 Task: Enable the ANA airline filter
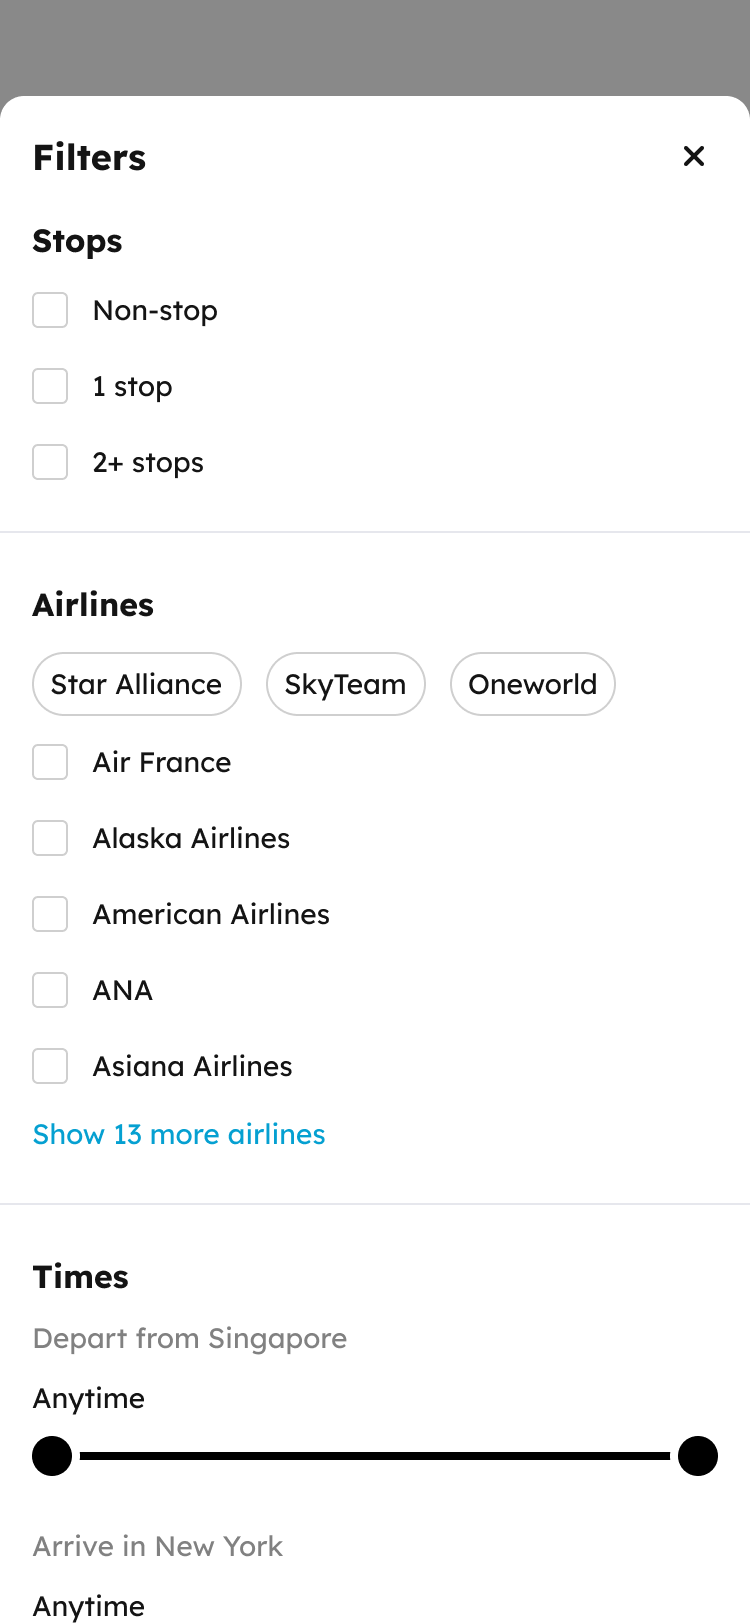(50, 990)
